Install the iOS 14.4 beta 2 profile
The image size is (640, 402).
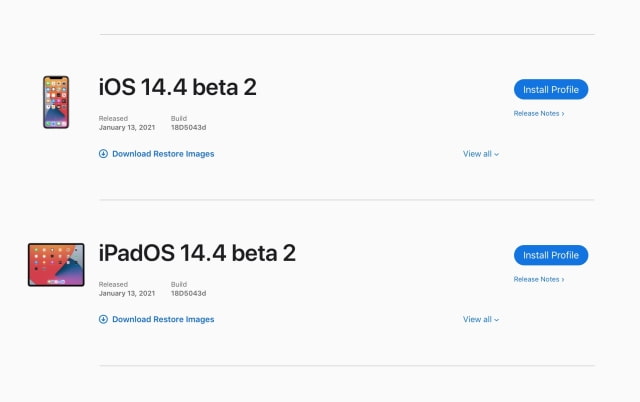click(x=551, y=89)
